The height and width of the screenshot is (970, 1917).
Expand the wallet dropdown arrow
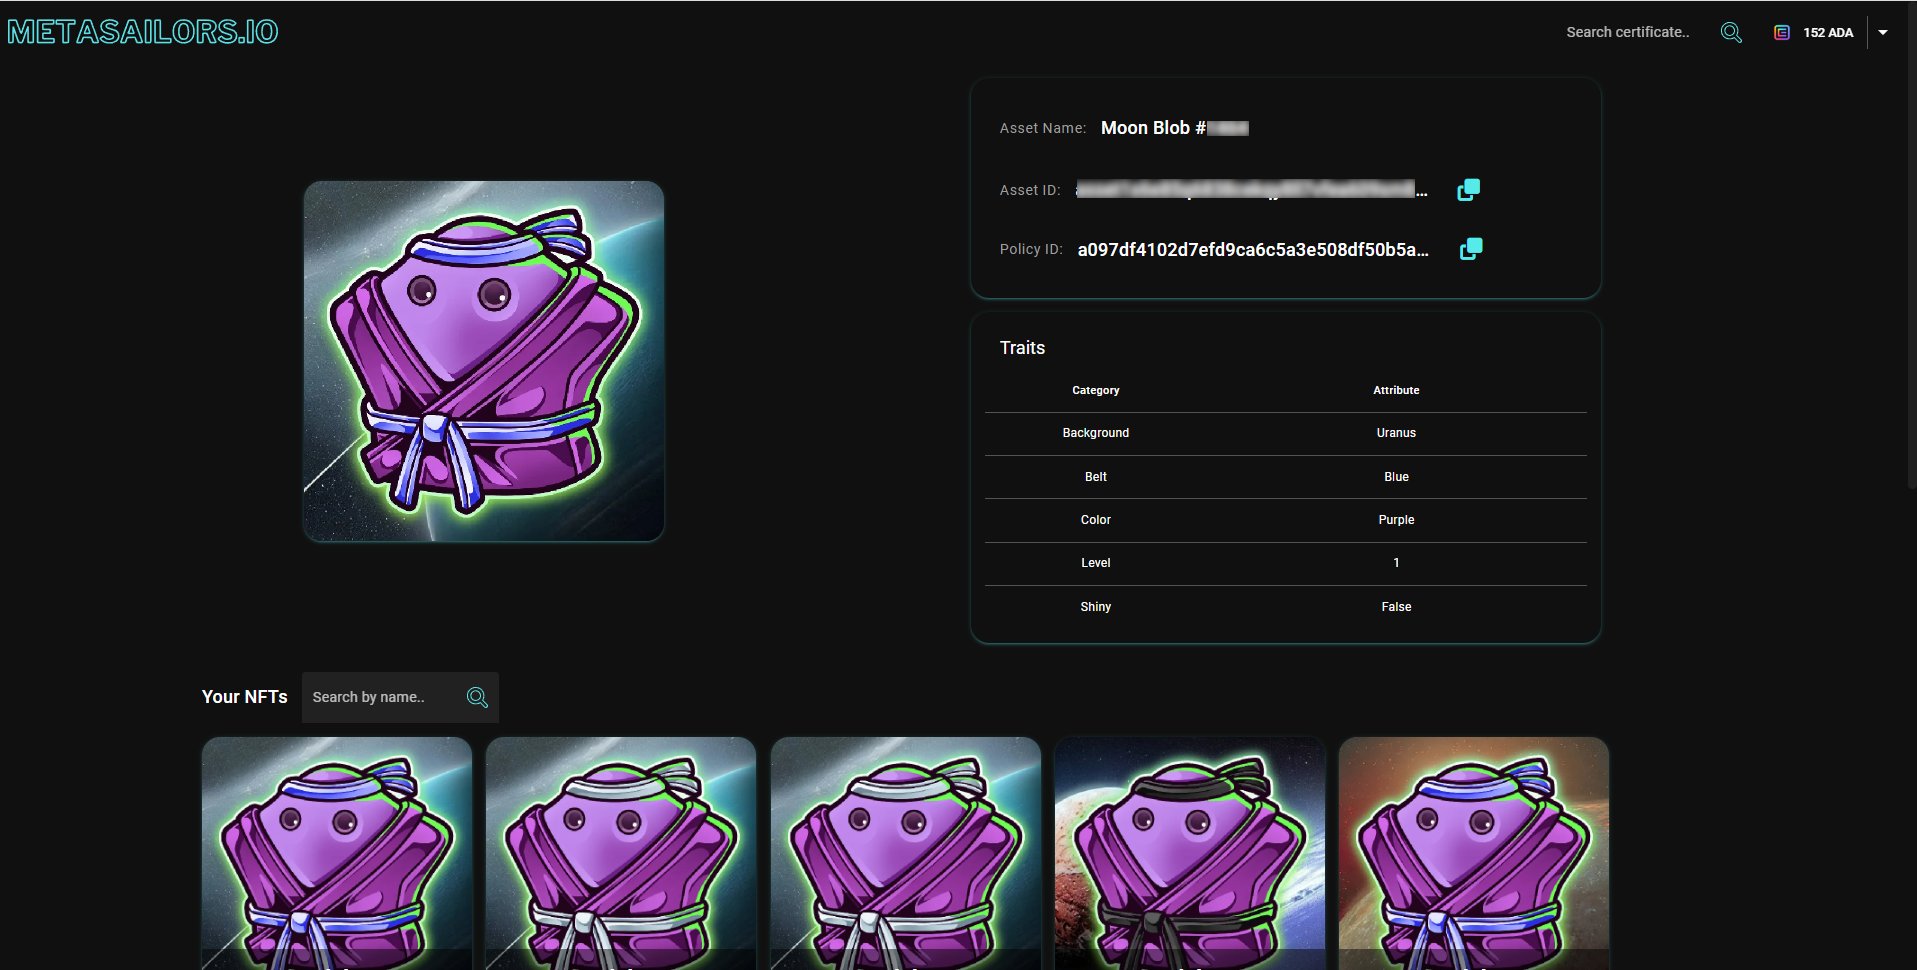pos(1883,33)
